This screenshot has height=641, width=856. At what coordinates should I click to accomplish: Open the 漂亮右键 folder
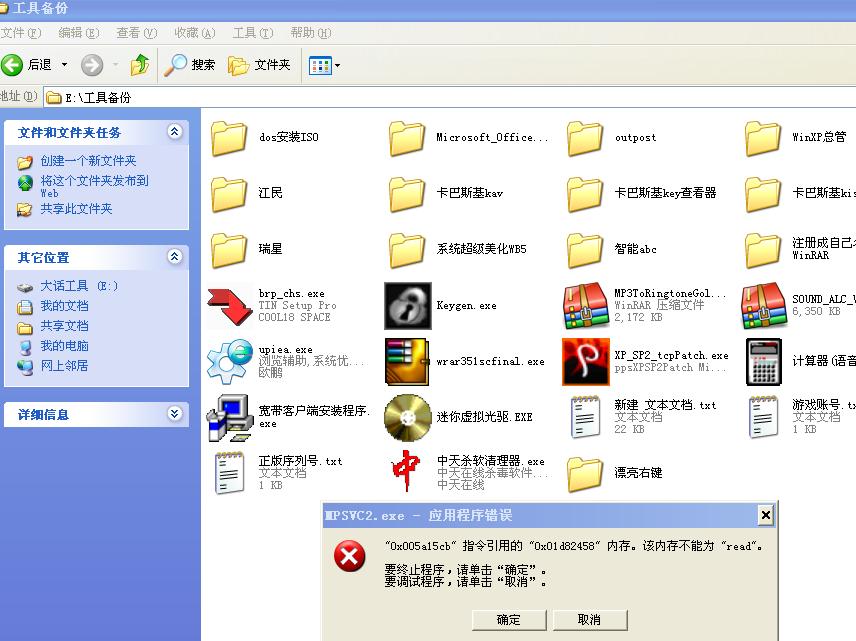(x=585, y=474)
